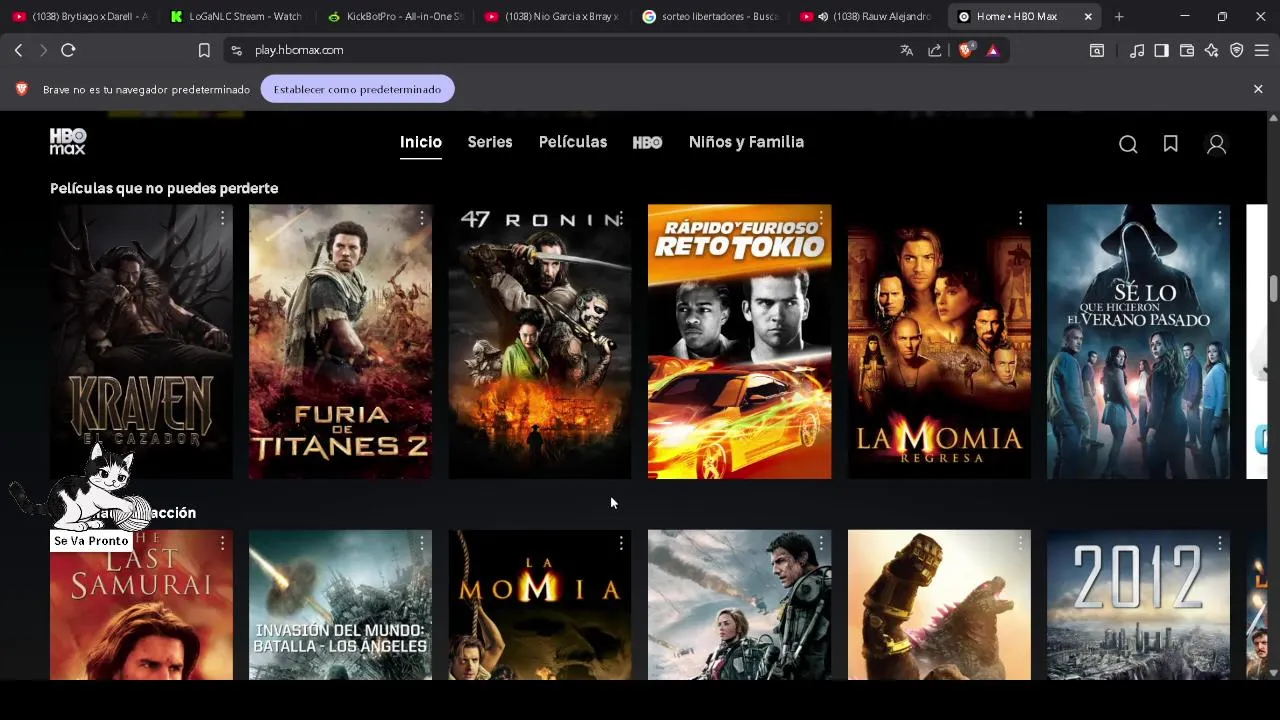Click the search tabs sidebar icon
1280x720 pixels.
pos(1097,50)
